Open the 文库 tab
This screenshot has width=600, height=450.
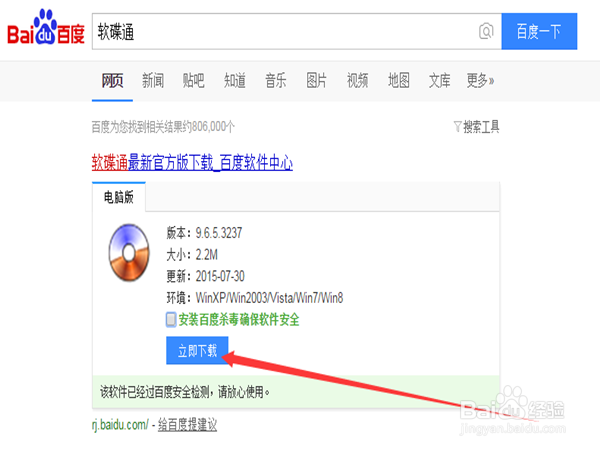tap(439, 81)
